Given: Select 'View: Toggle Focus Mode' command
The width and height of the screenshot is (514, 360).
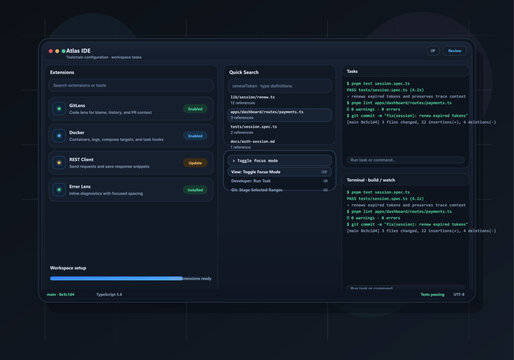Looking at the screenshot, I should coord(280,172).
